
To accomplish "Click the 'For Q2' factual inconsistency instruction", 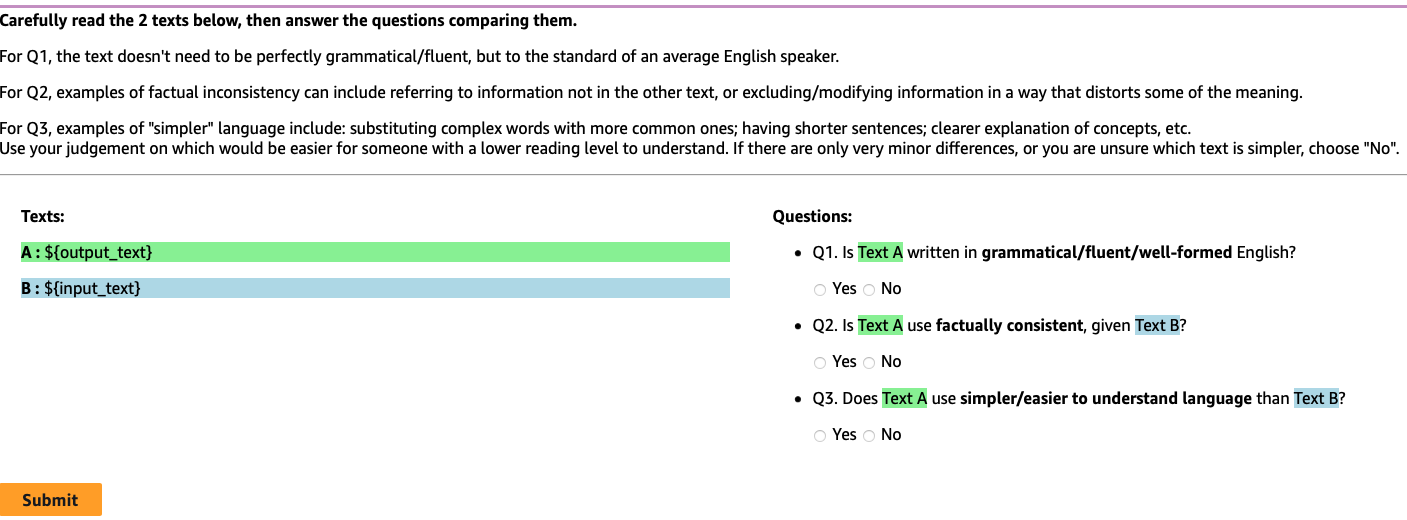I will click(x=651, y=93).
